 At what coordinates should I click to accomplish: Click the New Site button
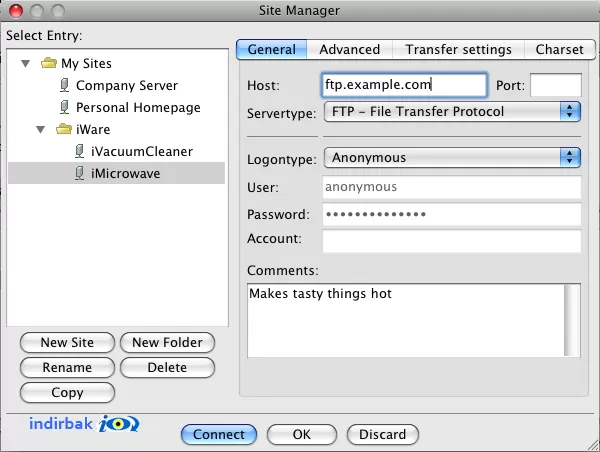(x=67, y=343)
